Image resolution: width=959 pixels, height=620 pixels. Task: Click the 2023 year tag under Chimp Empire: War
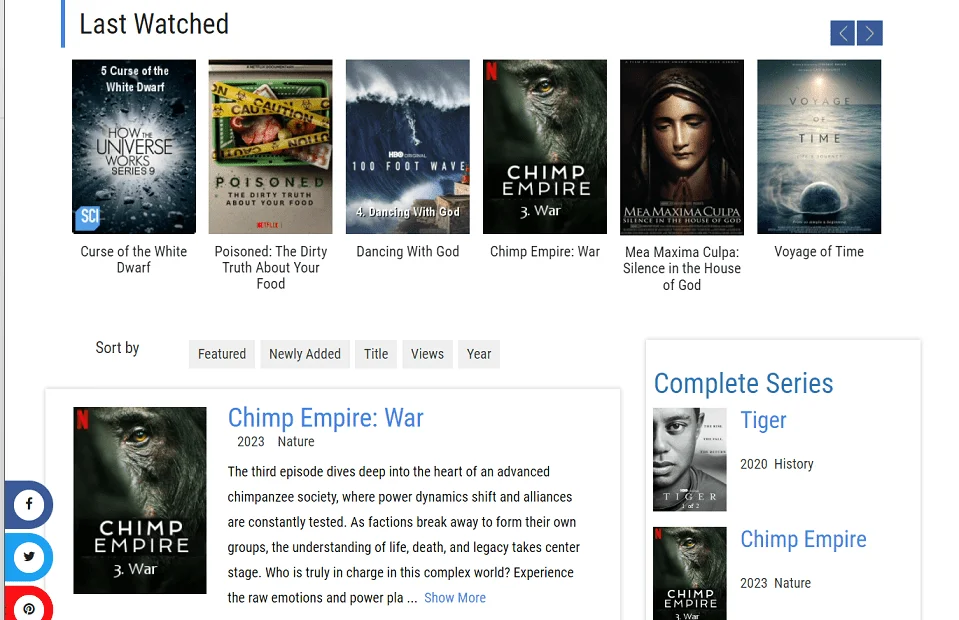pos(251,441)
